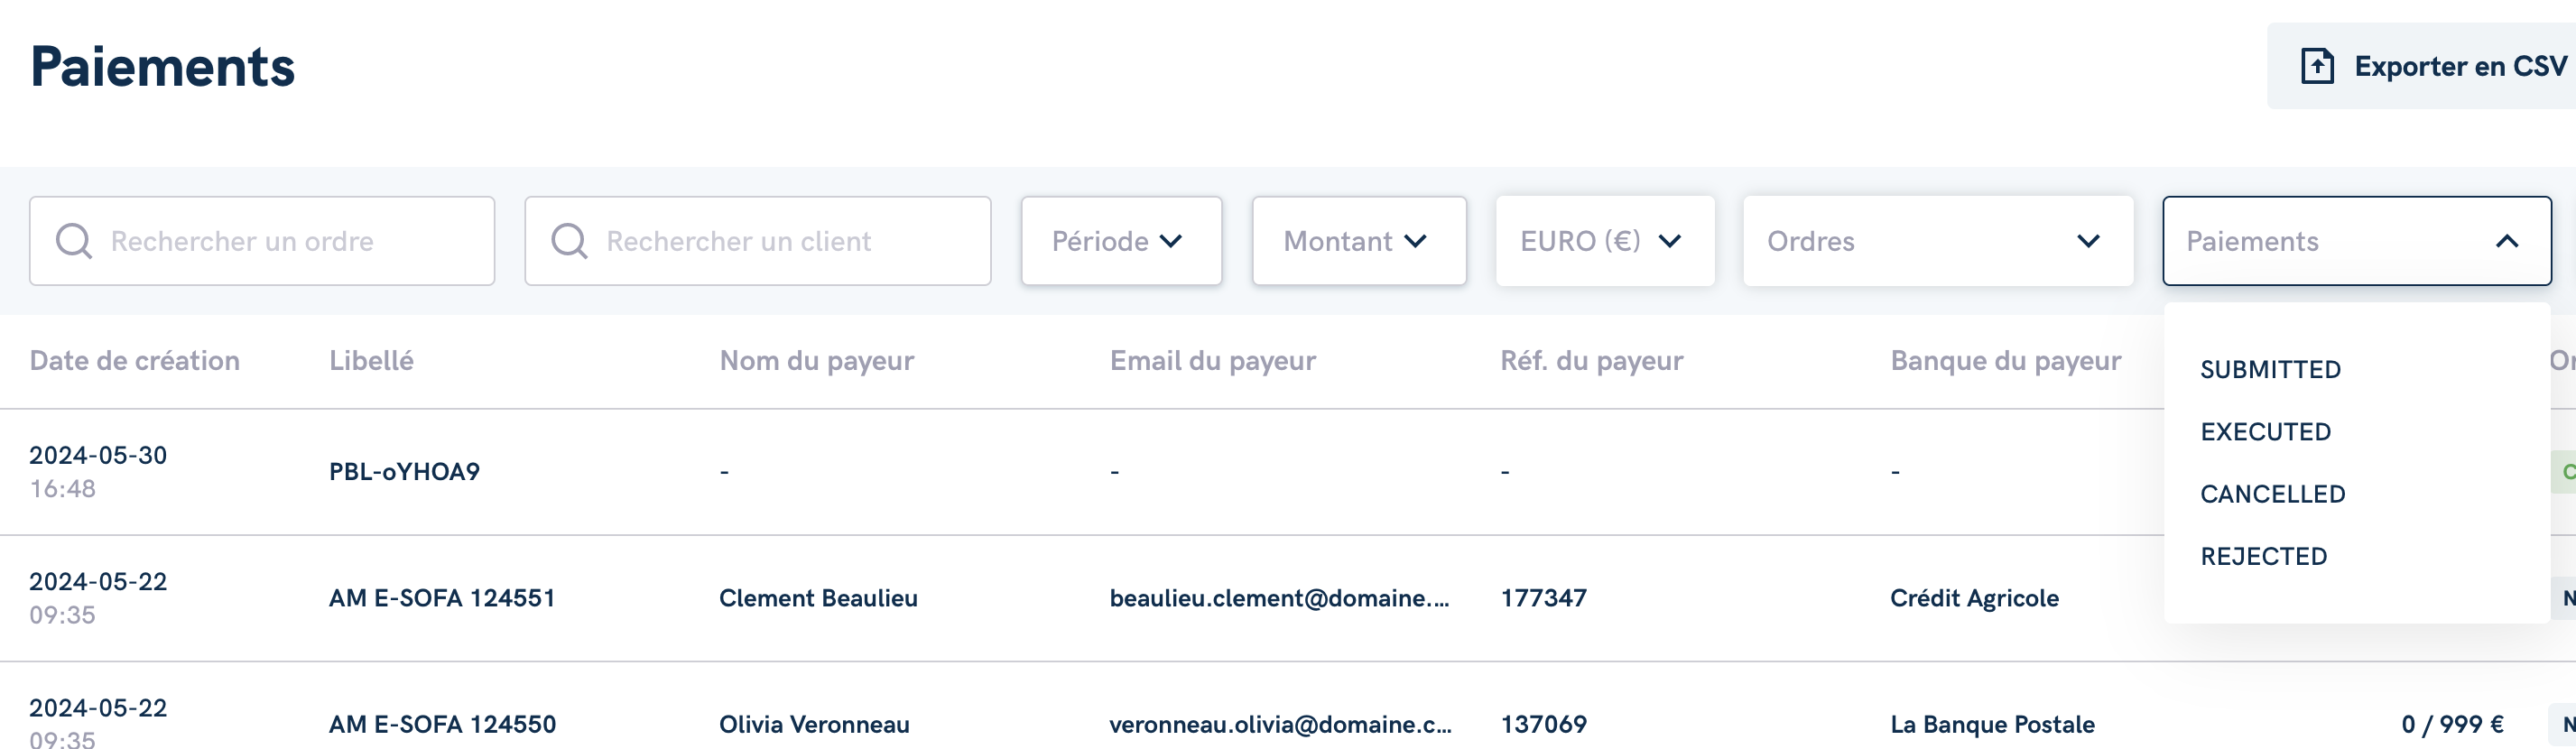Focus the Rechercher un client search field

(x=758, y=241)
